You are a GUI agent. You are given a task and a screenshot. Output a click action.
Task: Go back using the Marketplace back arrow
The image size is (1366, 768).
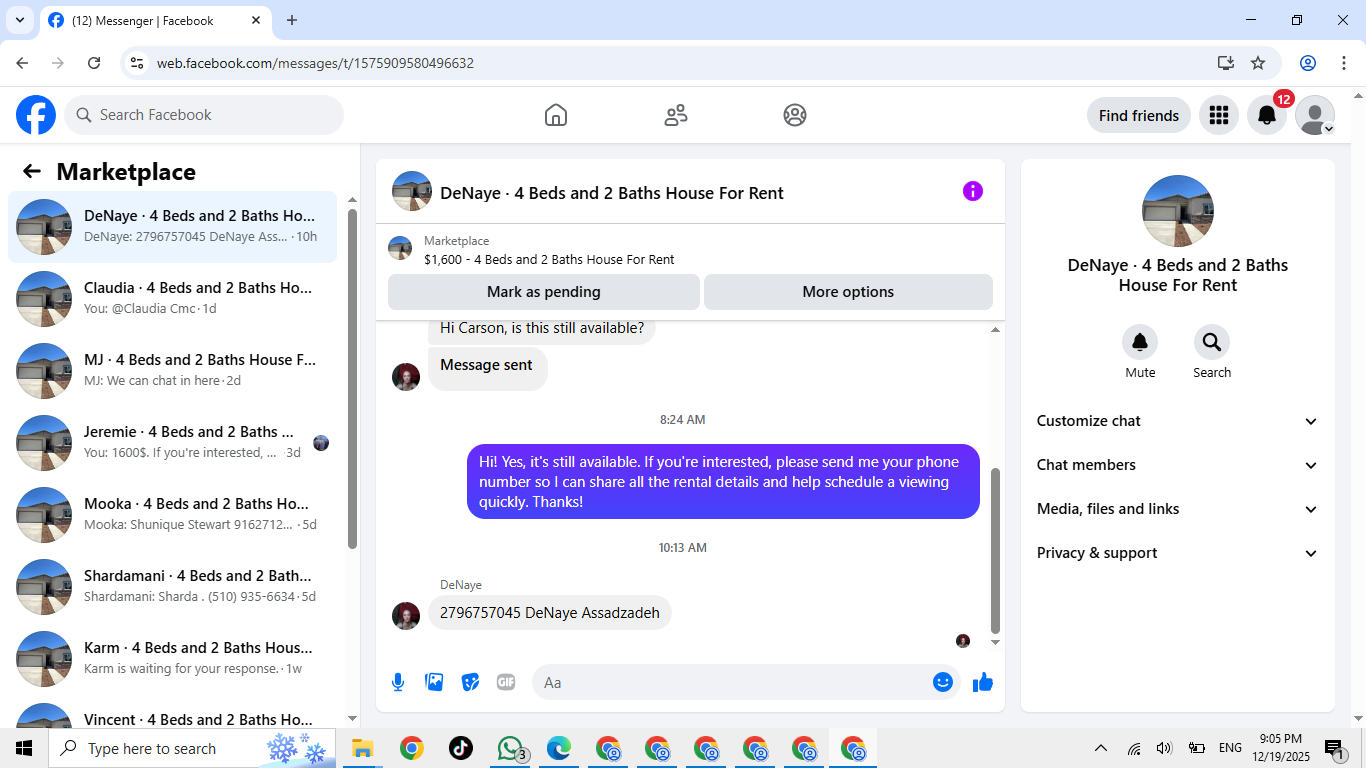[32, 171]
